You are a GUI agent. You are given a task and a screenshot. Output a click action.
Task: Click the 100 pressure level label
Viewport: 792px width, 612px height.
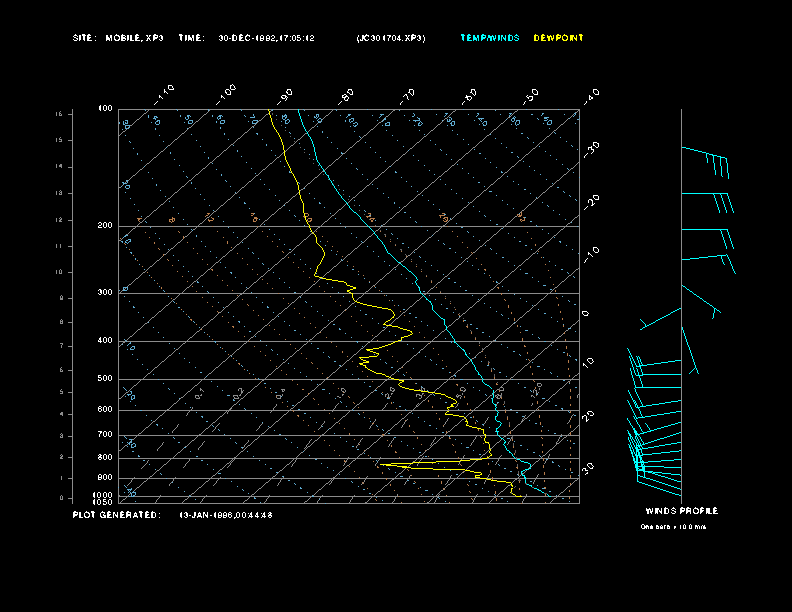(x=105, y=109)
